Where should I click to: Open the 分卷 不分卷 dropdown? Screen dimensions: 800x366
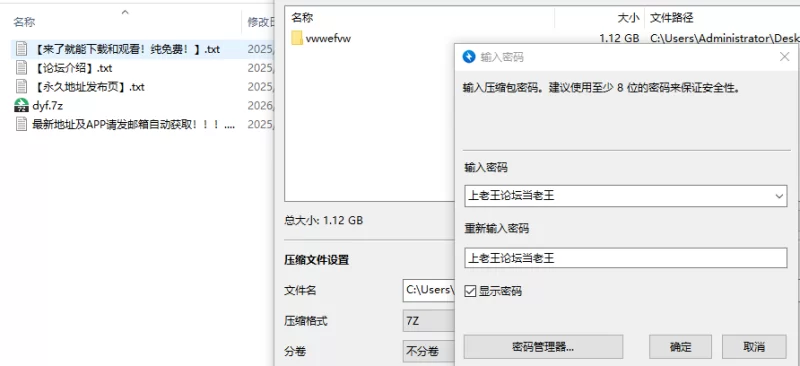(x=429, y=351)
